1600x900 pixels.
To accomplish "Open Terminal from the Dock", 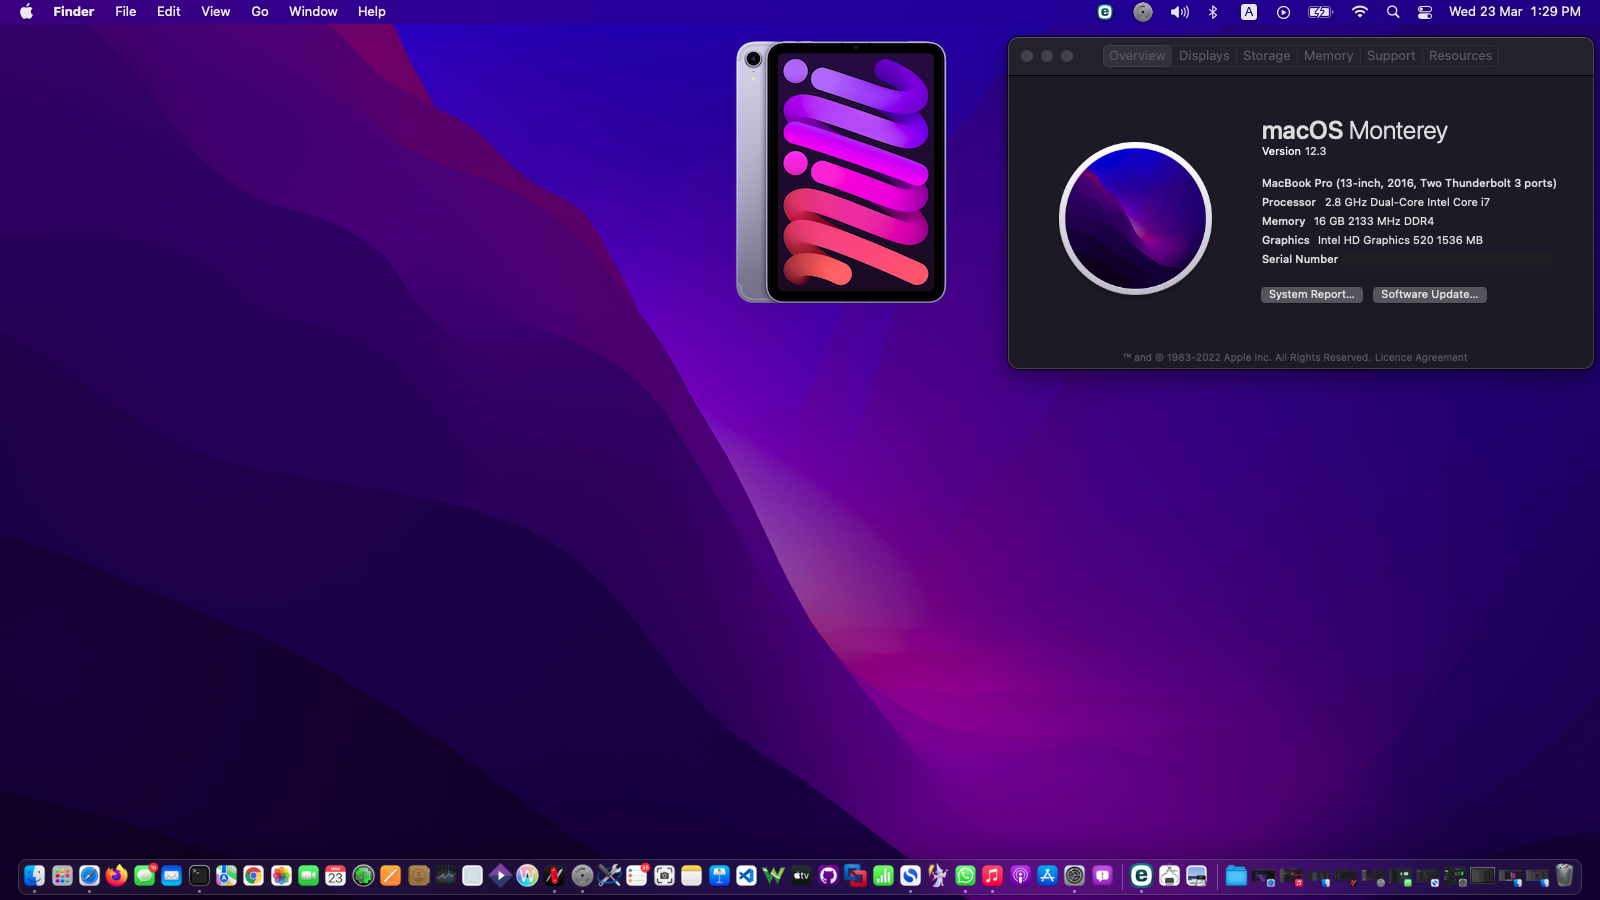I will pyautogui.click(x=199, y=876).
